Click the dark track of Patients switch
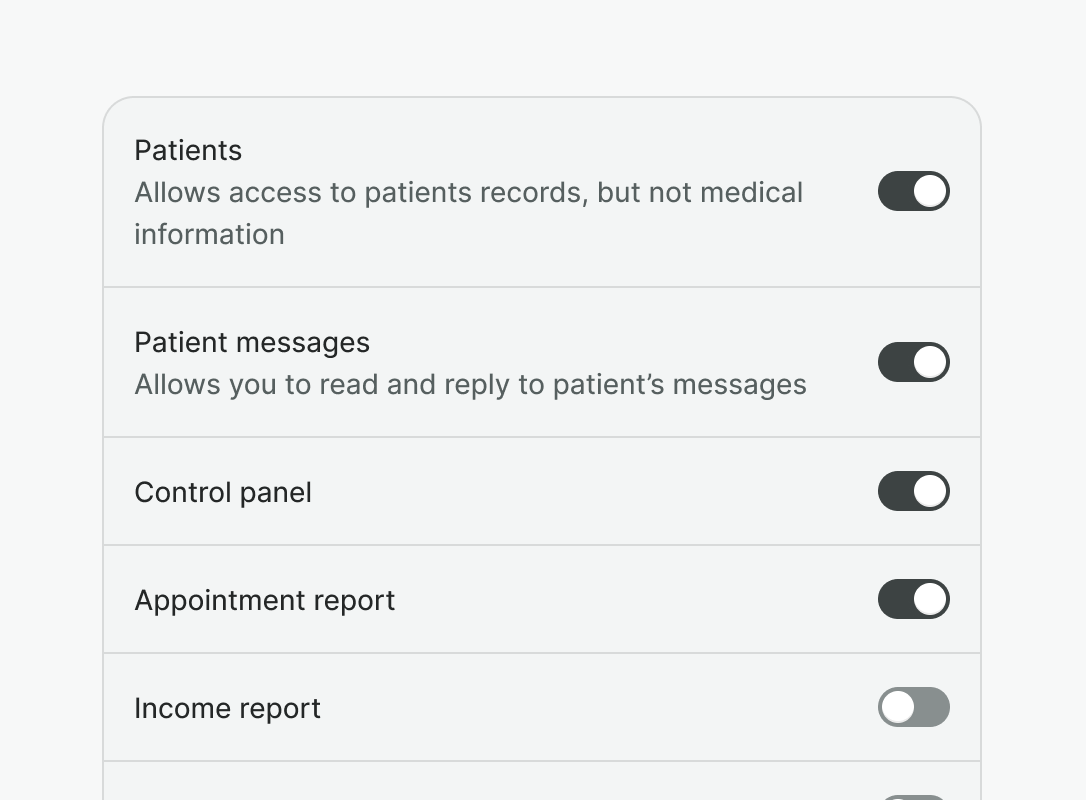 (895, 191)
